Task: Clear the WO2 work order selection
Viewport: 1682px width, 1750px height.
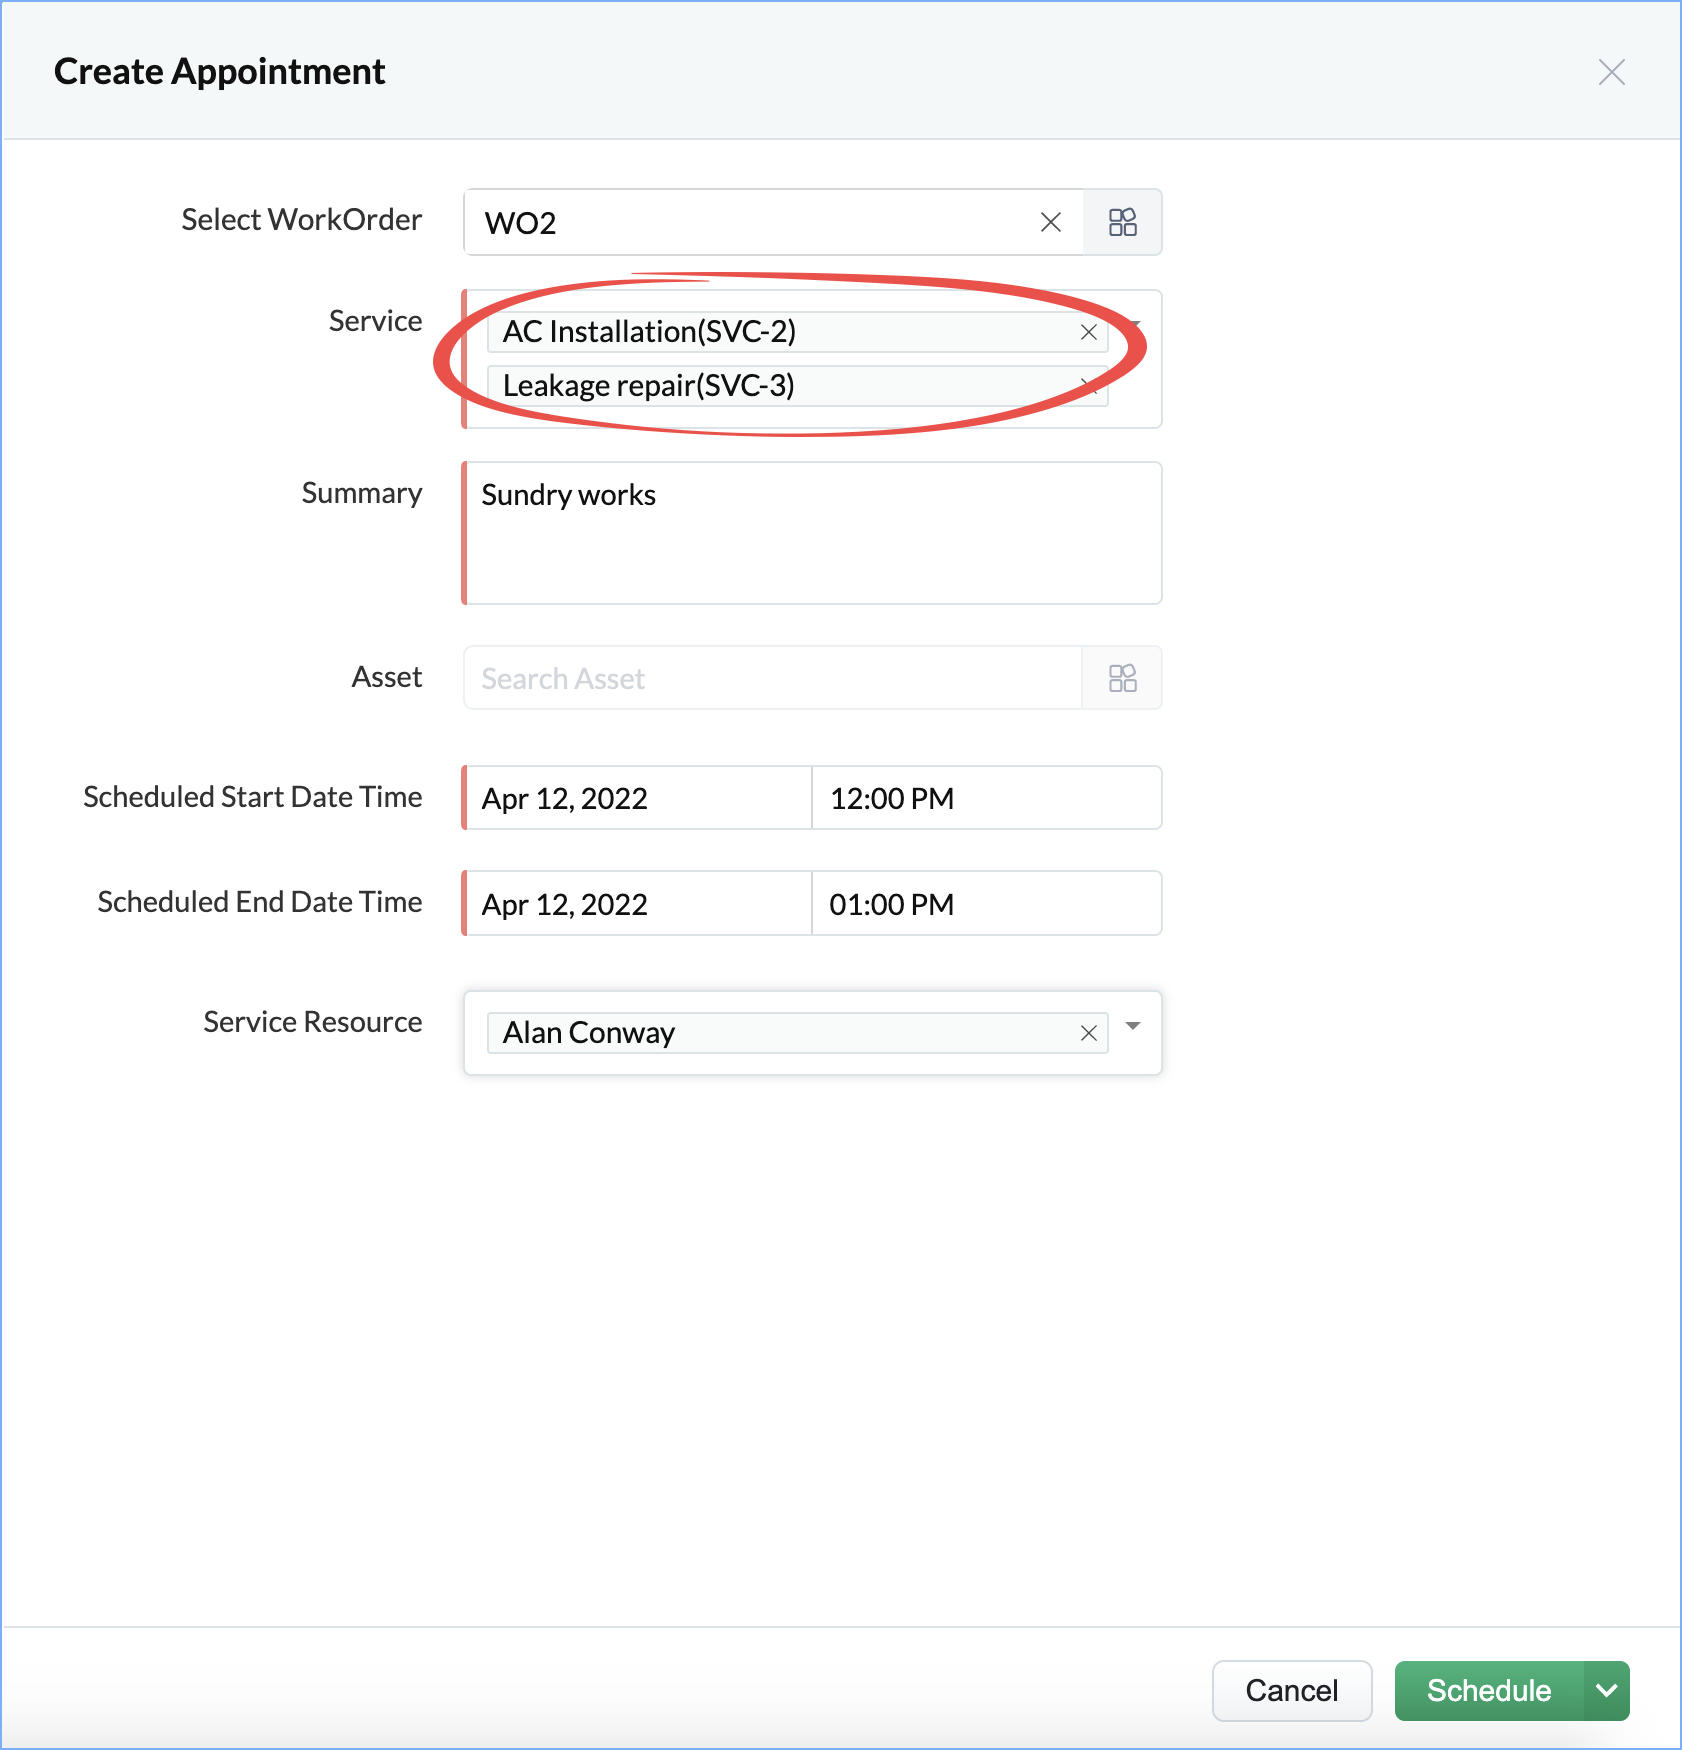Action: pos(1050,222)
